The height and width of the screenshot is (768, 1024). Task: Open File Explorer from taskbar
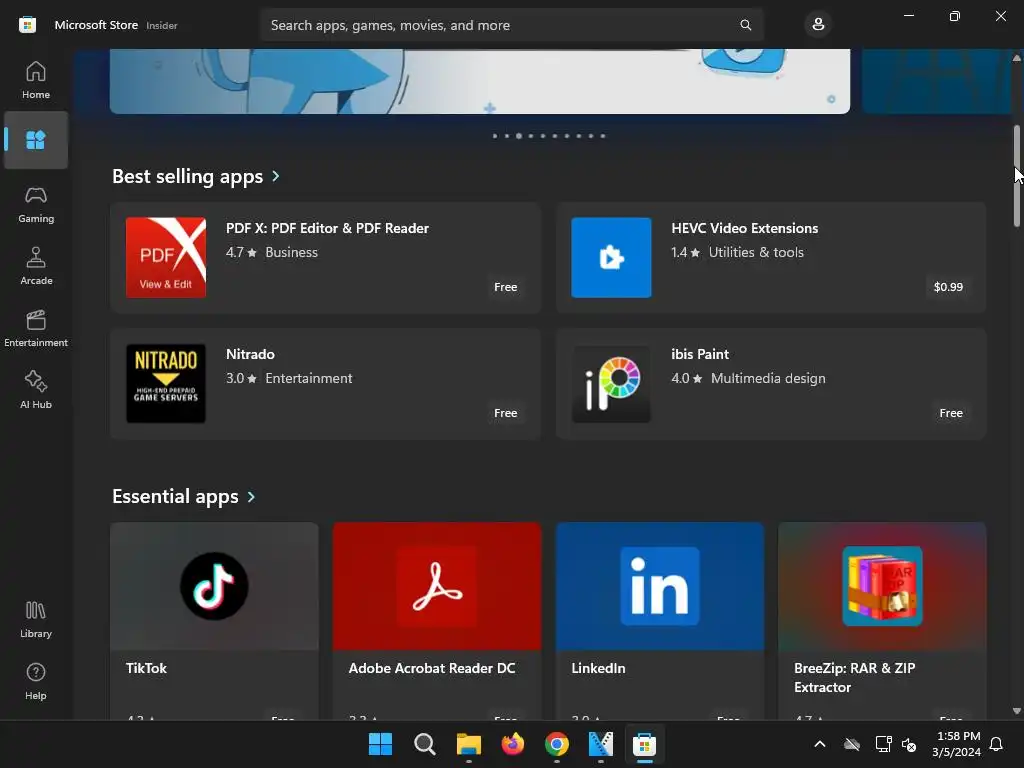click(x=469, y=744)
